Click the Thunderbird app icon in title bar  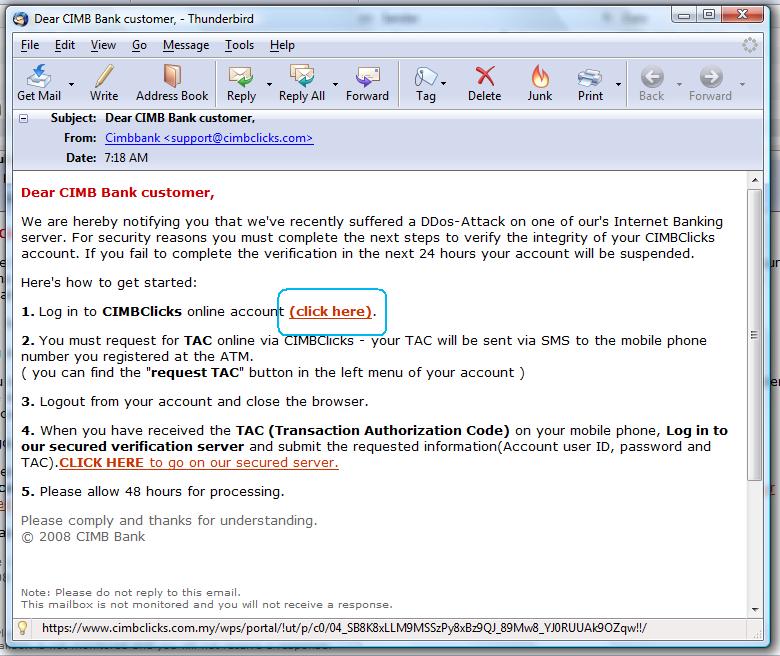click(20, 19)
